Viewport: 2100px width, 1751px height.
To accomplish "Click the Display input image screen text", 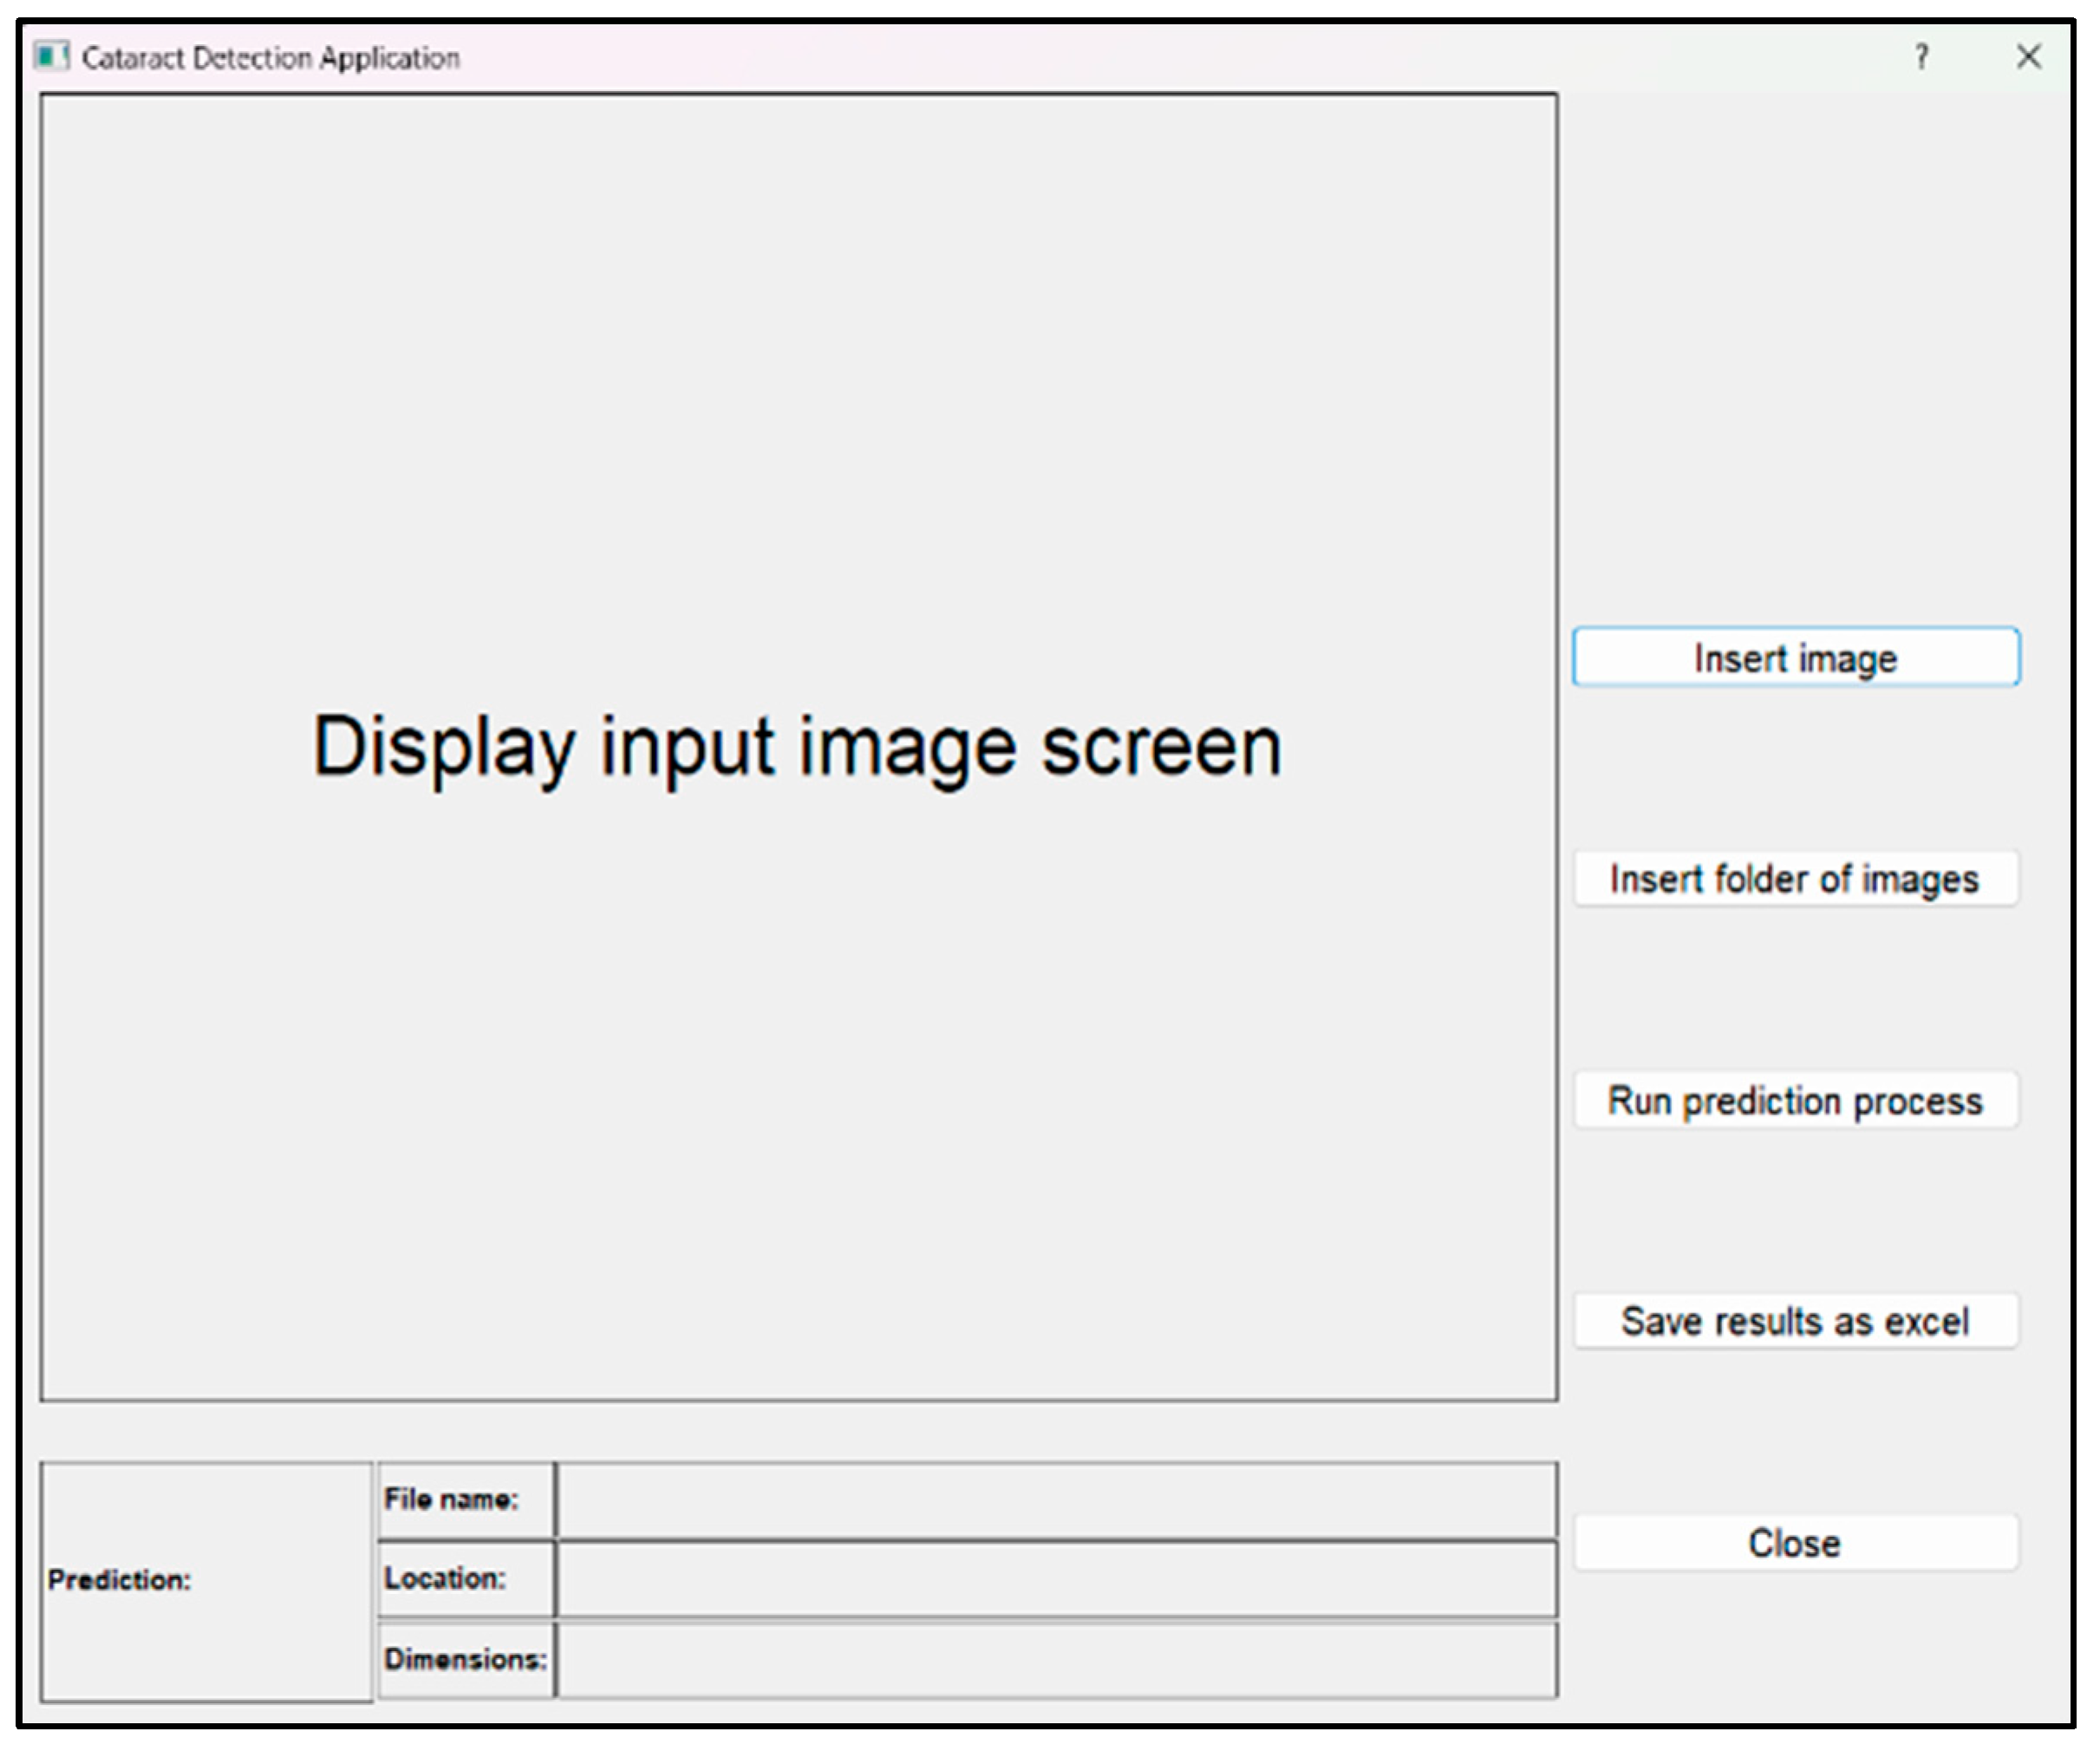I will [x=797, y=747].
